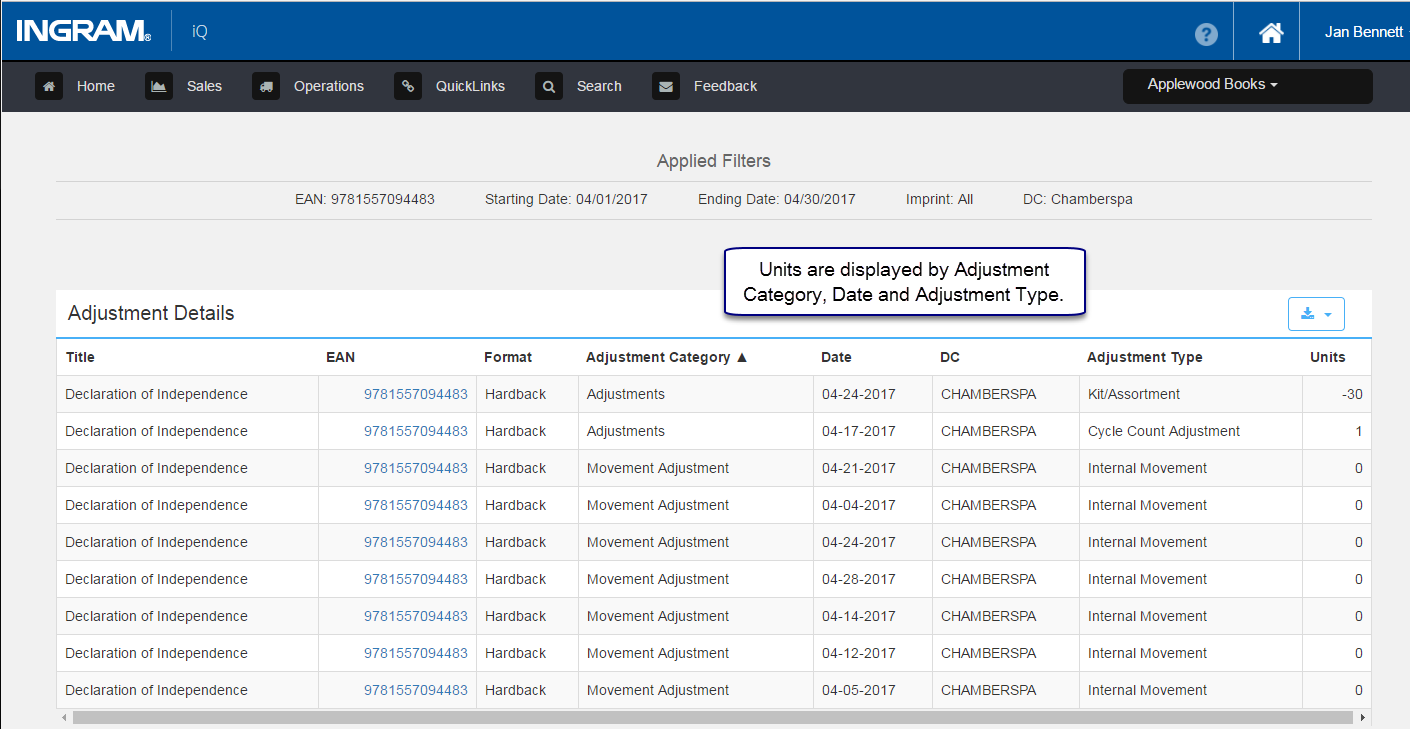Sort table by Date column header
Image resolution: width=1410 pixels, height=729 pixels.
(836, 357)
